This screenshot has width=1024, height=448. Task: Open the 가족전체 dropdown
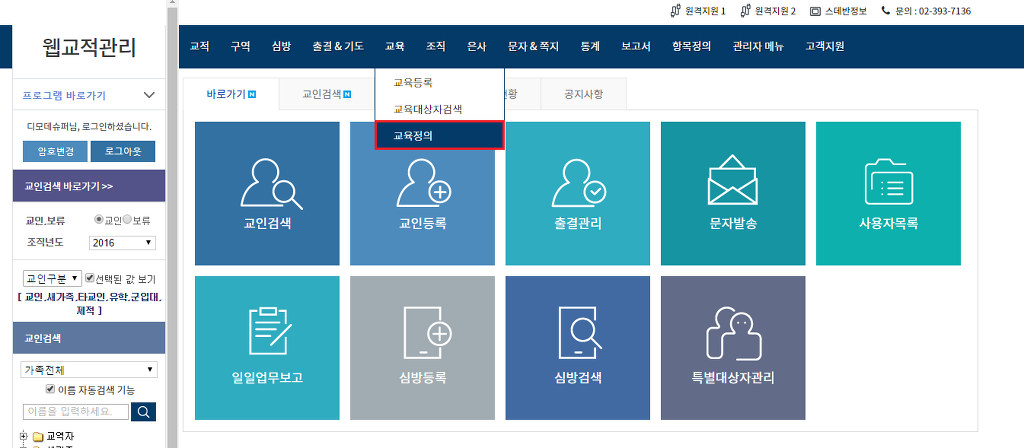(x=89, y=370)
